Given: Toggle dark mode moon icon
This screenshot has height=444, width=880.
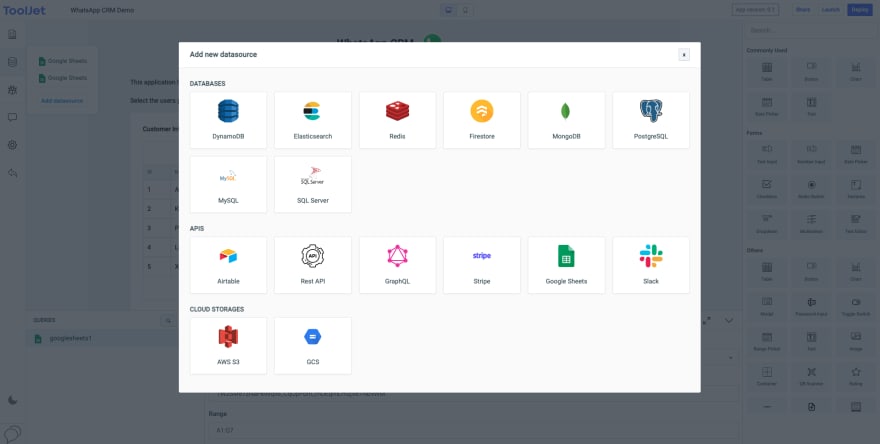Looking at the screenshot, I should [12, 400].
